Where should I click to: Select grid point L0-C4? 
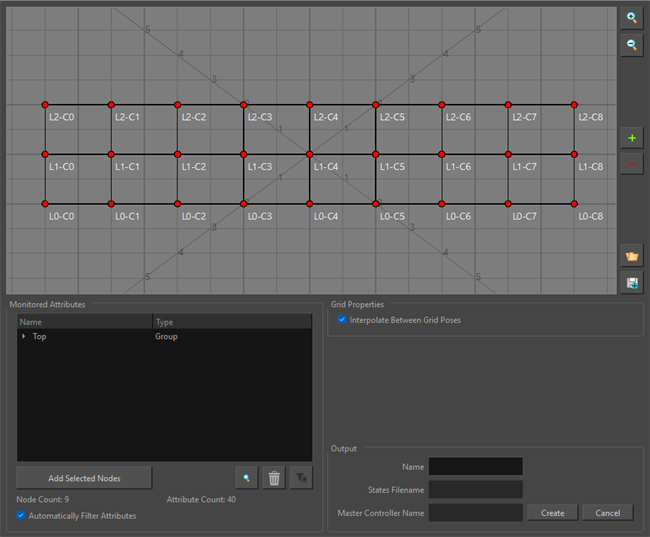310,204
